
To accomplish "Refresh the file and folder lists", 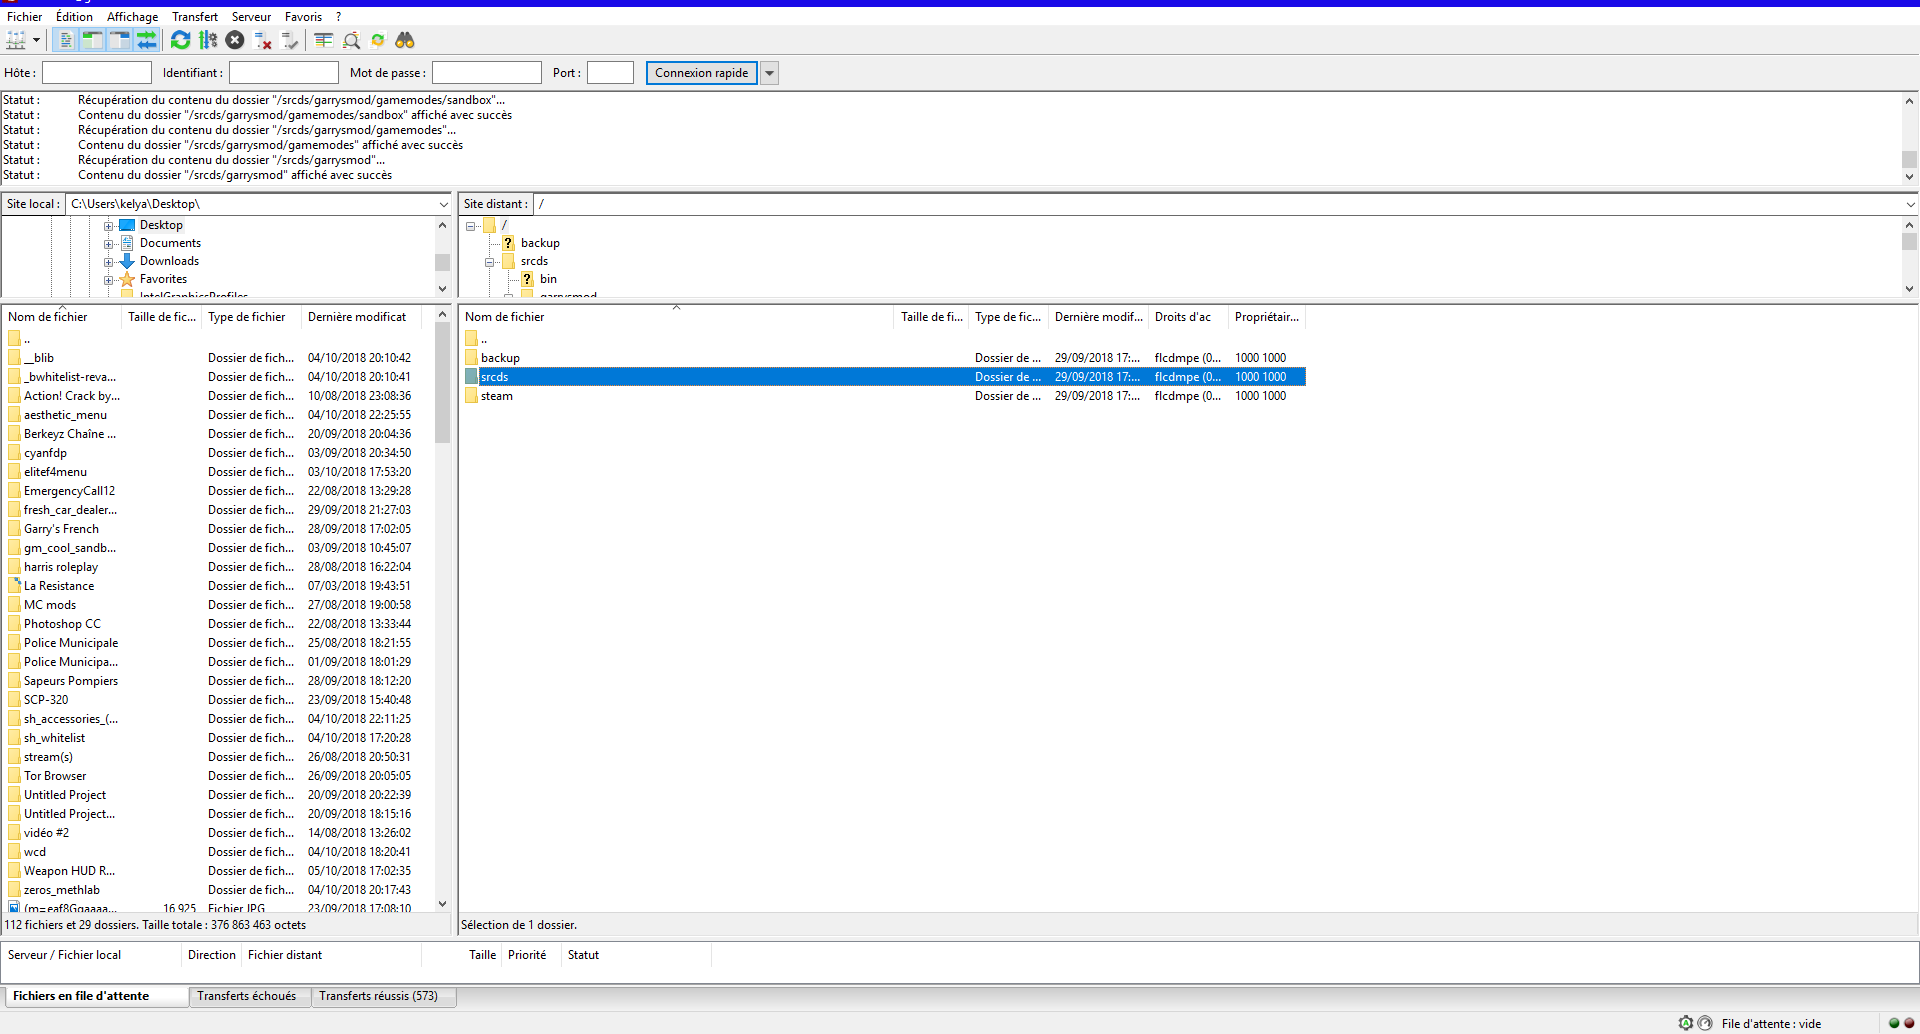I will (180, 40).
